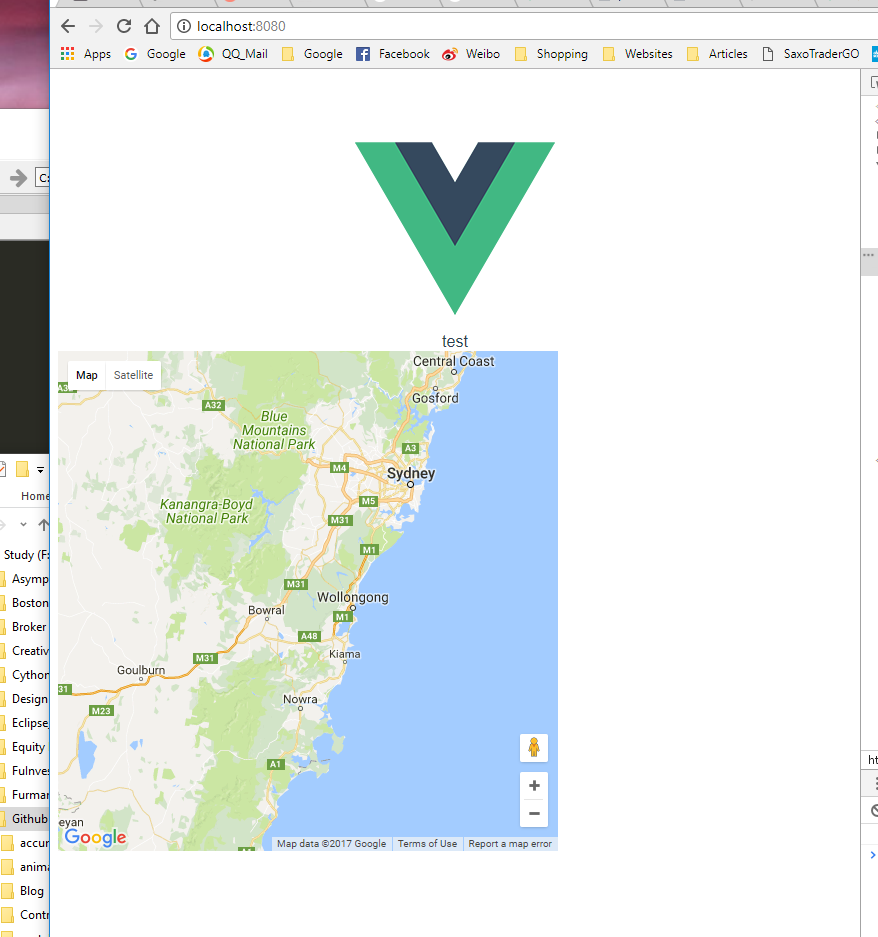Open the Apps grid bookmark
Screen dimensions: 878x937
tap(85, 54)
